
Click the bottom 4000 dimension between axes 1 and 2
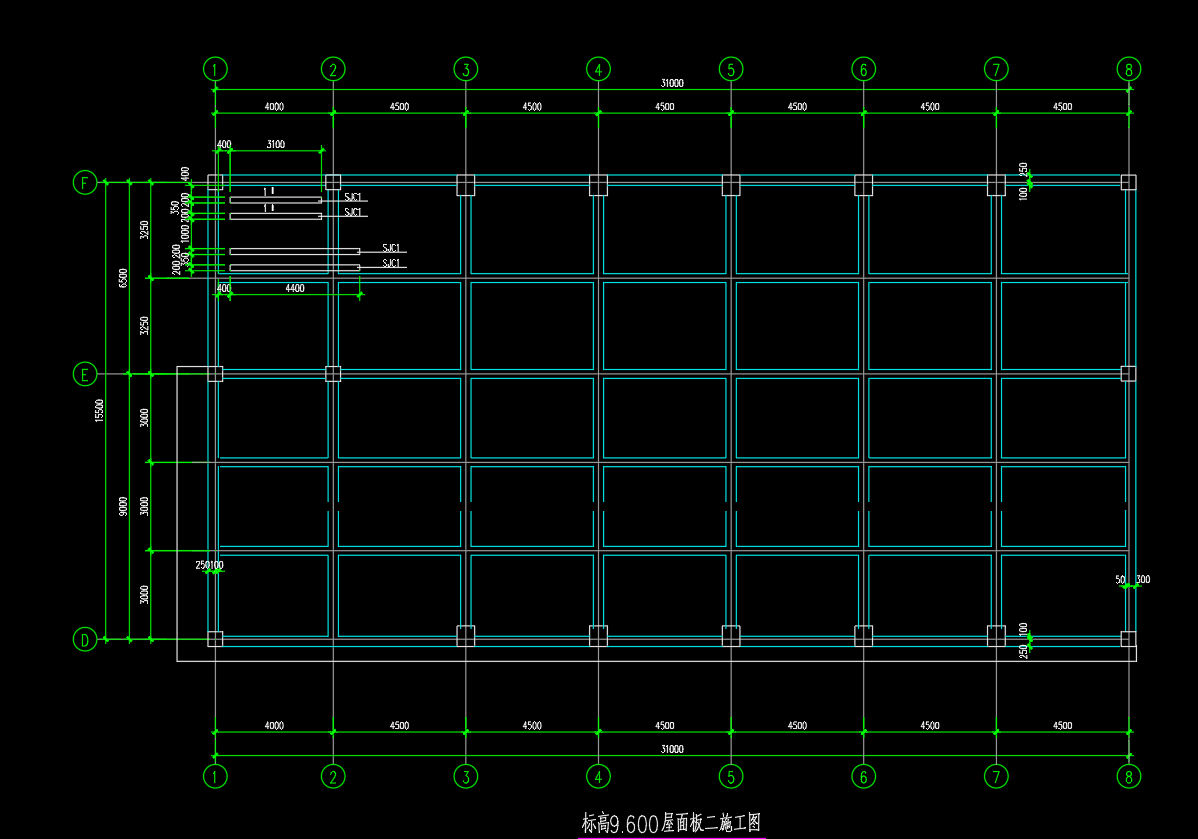(x=274, y=726)
